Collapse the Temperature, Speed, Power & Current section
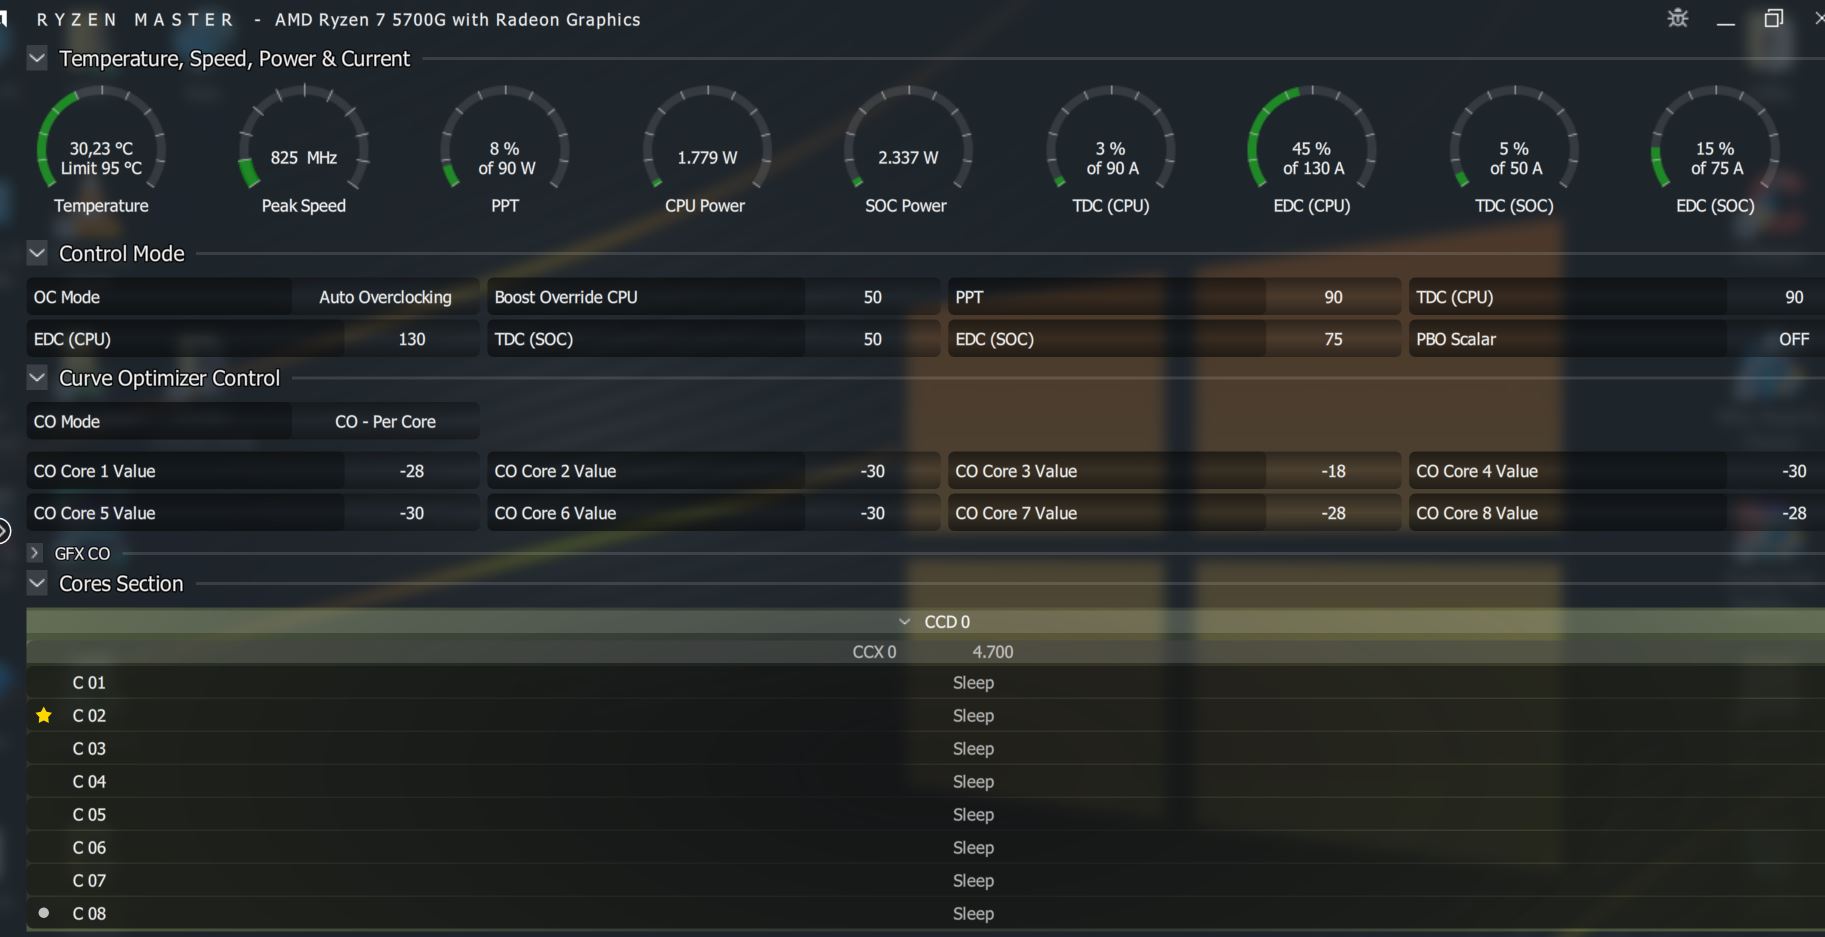The width and height of the screenshot is (1825, 937). point(37,58)
